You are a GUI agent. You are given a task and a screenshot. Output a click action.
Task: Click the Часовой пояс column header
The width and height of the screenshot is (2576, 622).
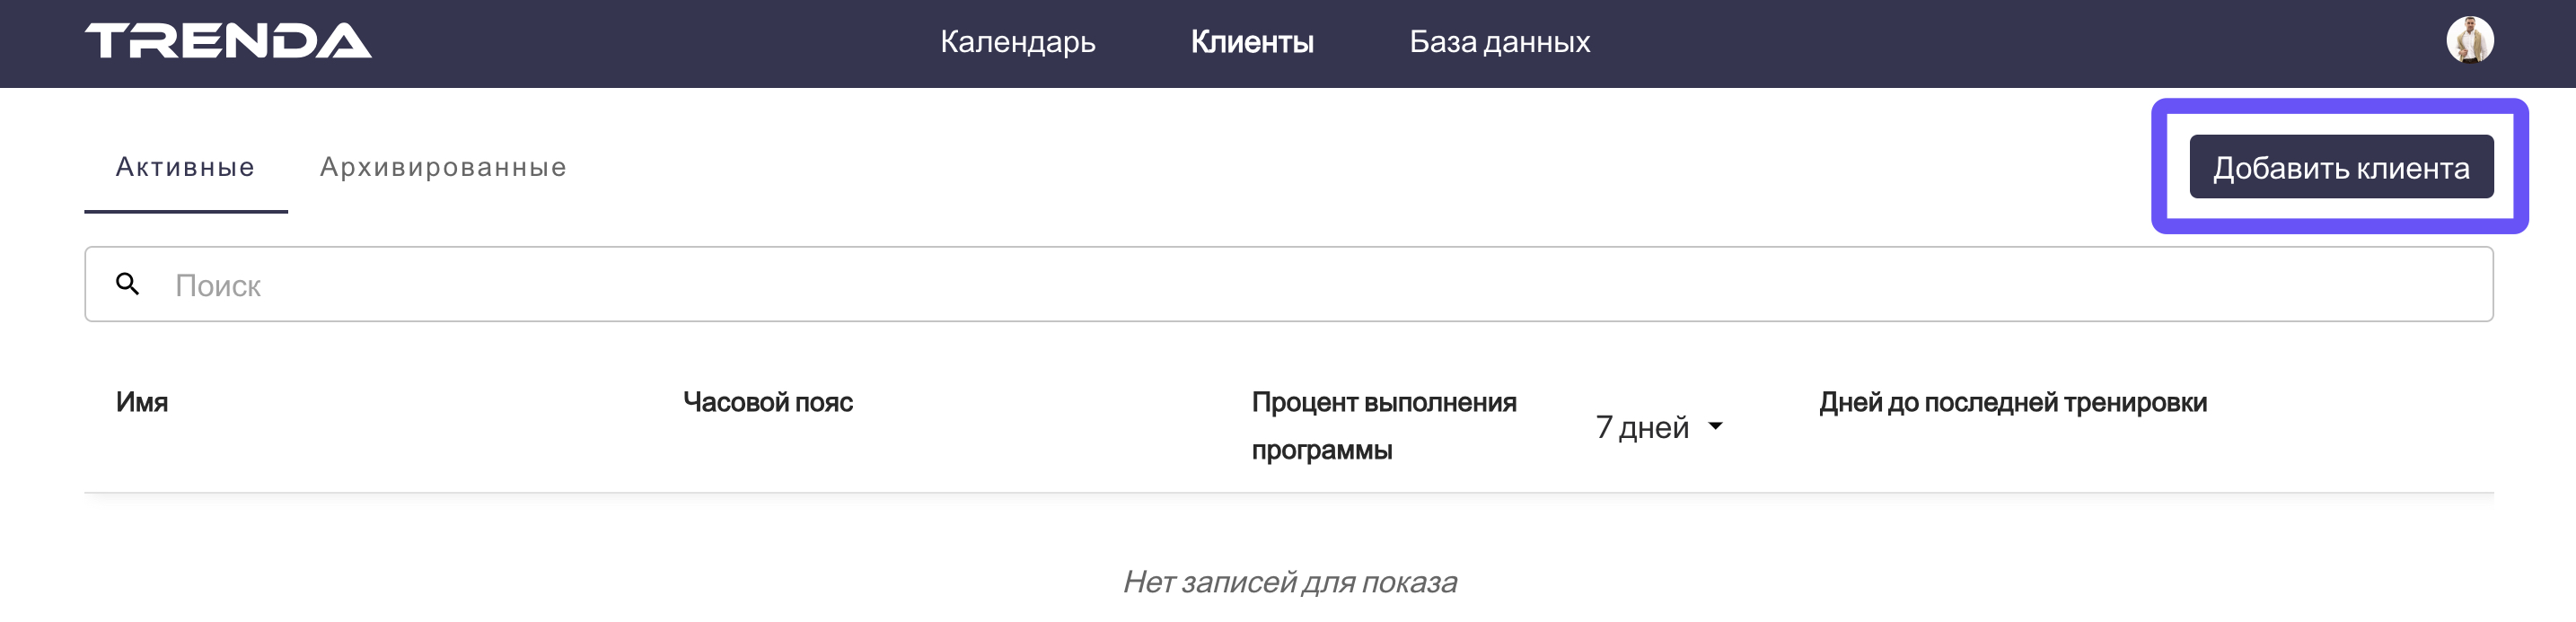pos(767,402)
